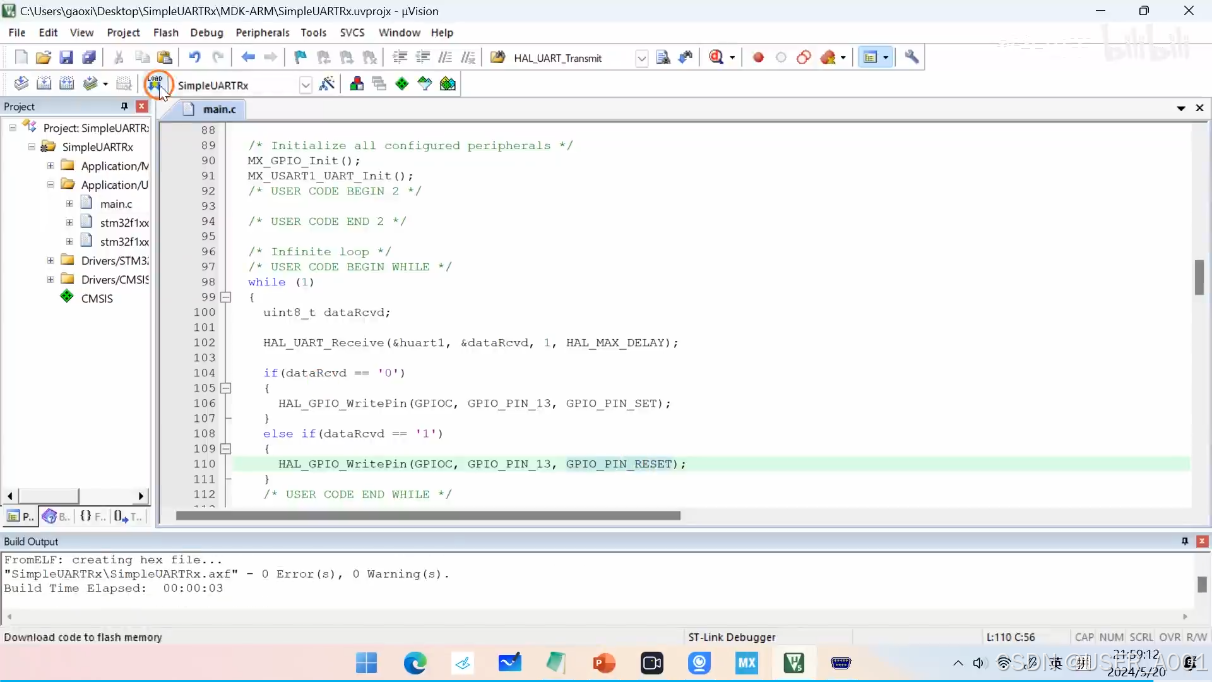Open the Debug menu

coord(207,32)
